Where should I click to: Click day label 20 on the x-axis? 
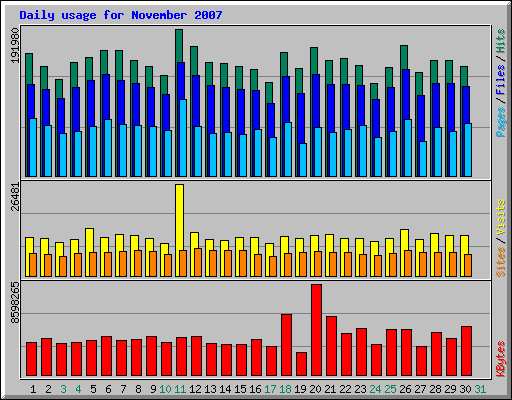(315, 389)
